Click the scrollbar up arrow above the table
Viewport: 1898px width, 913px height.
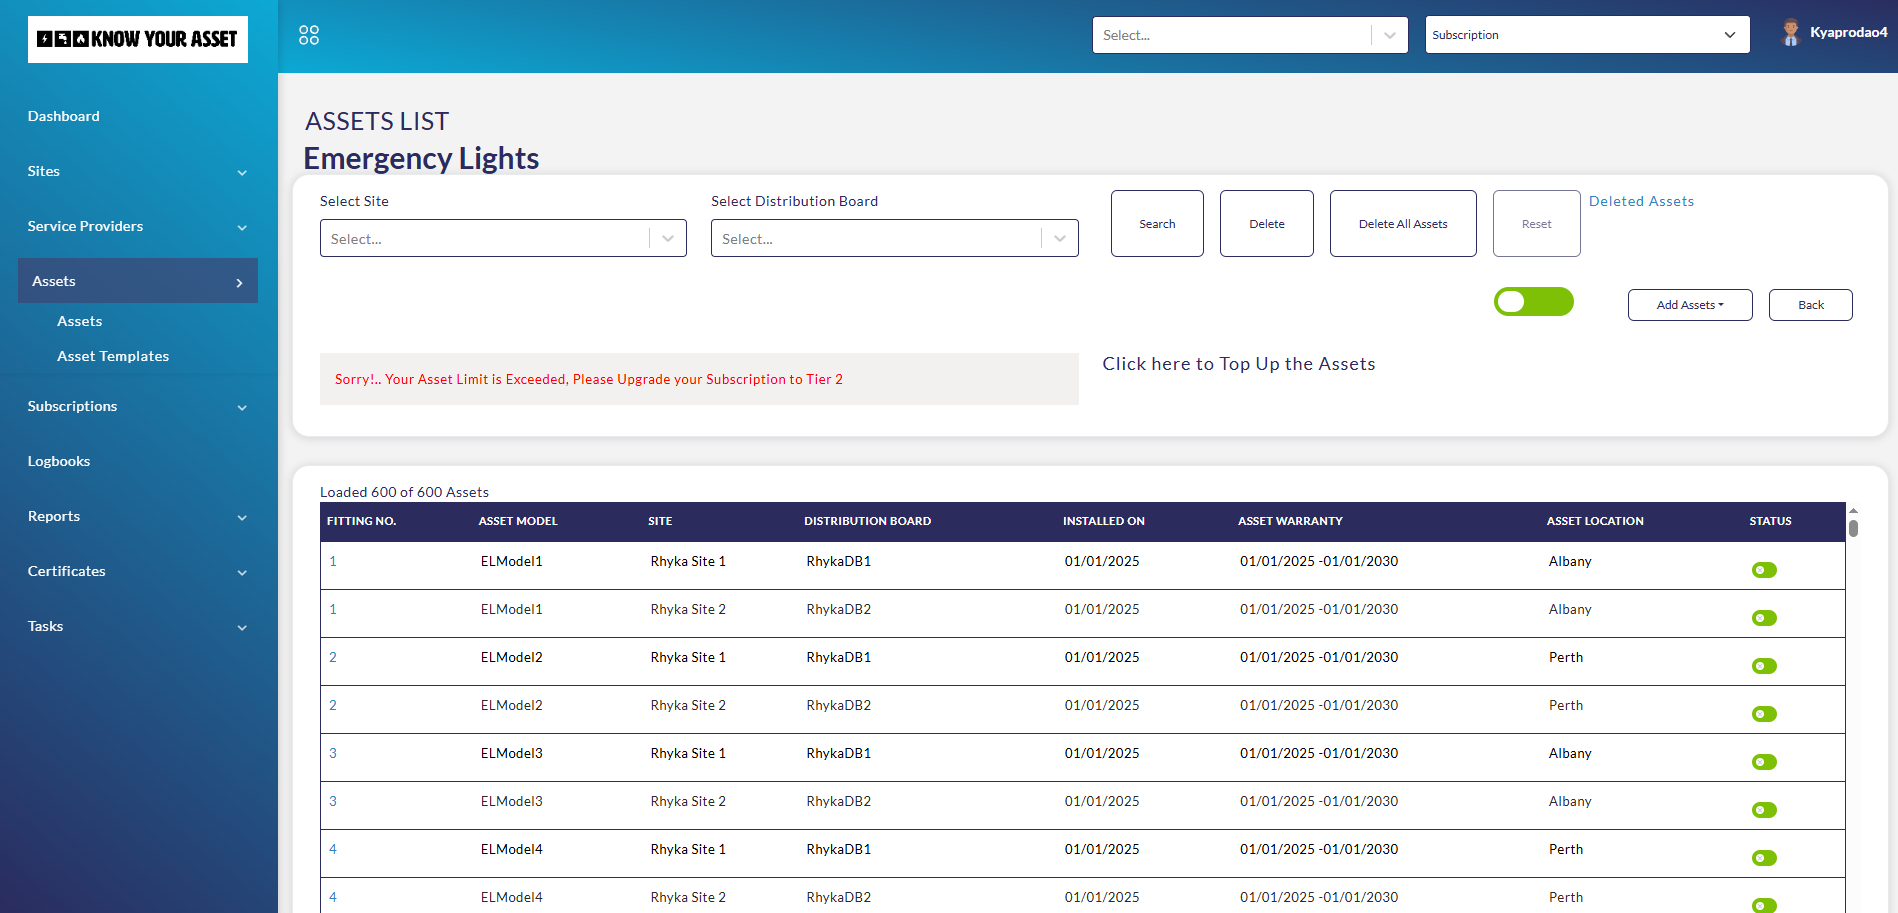(1853, 510)
